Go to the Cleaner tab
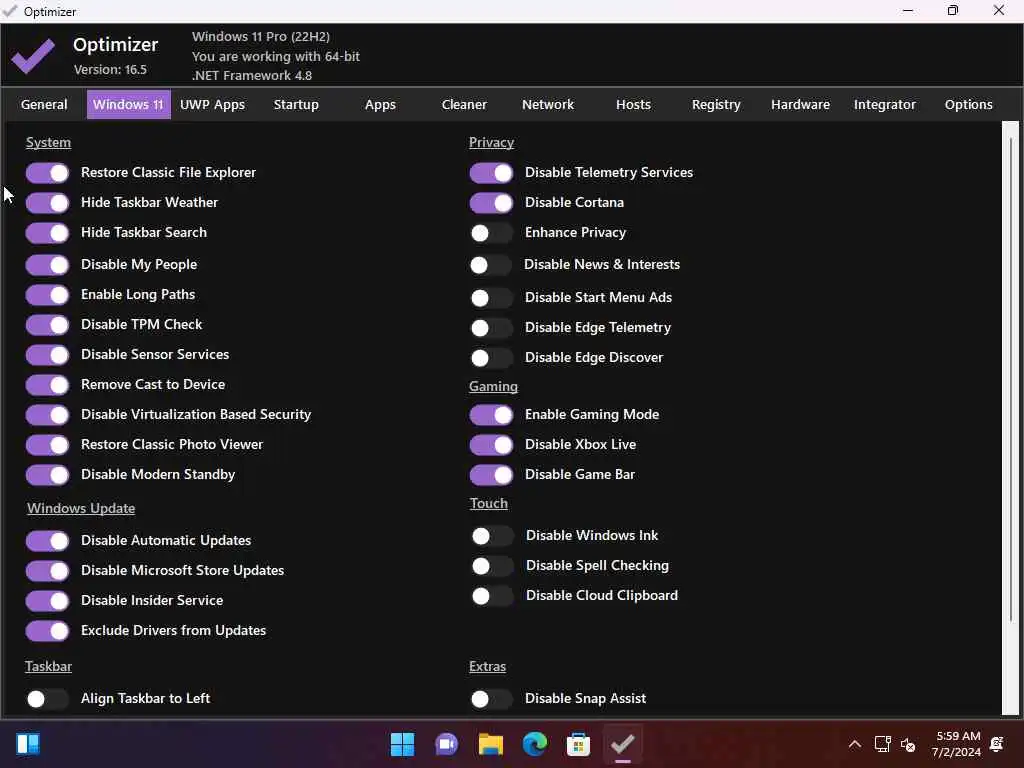Image resolution: width=1024 pixels, height=768 pixels. coord(464,104)
